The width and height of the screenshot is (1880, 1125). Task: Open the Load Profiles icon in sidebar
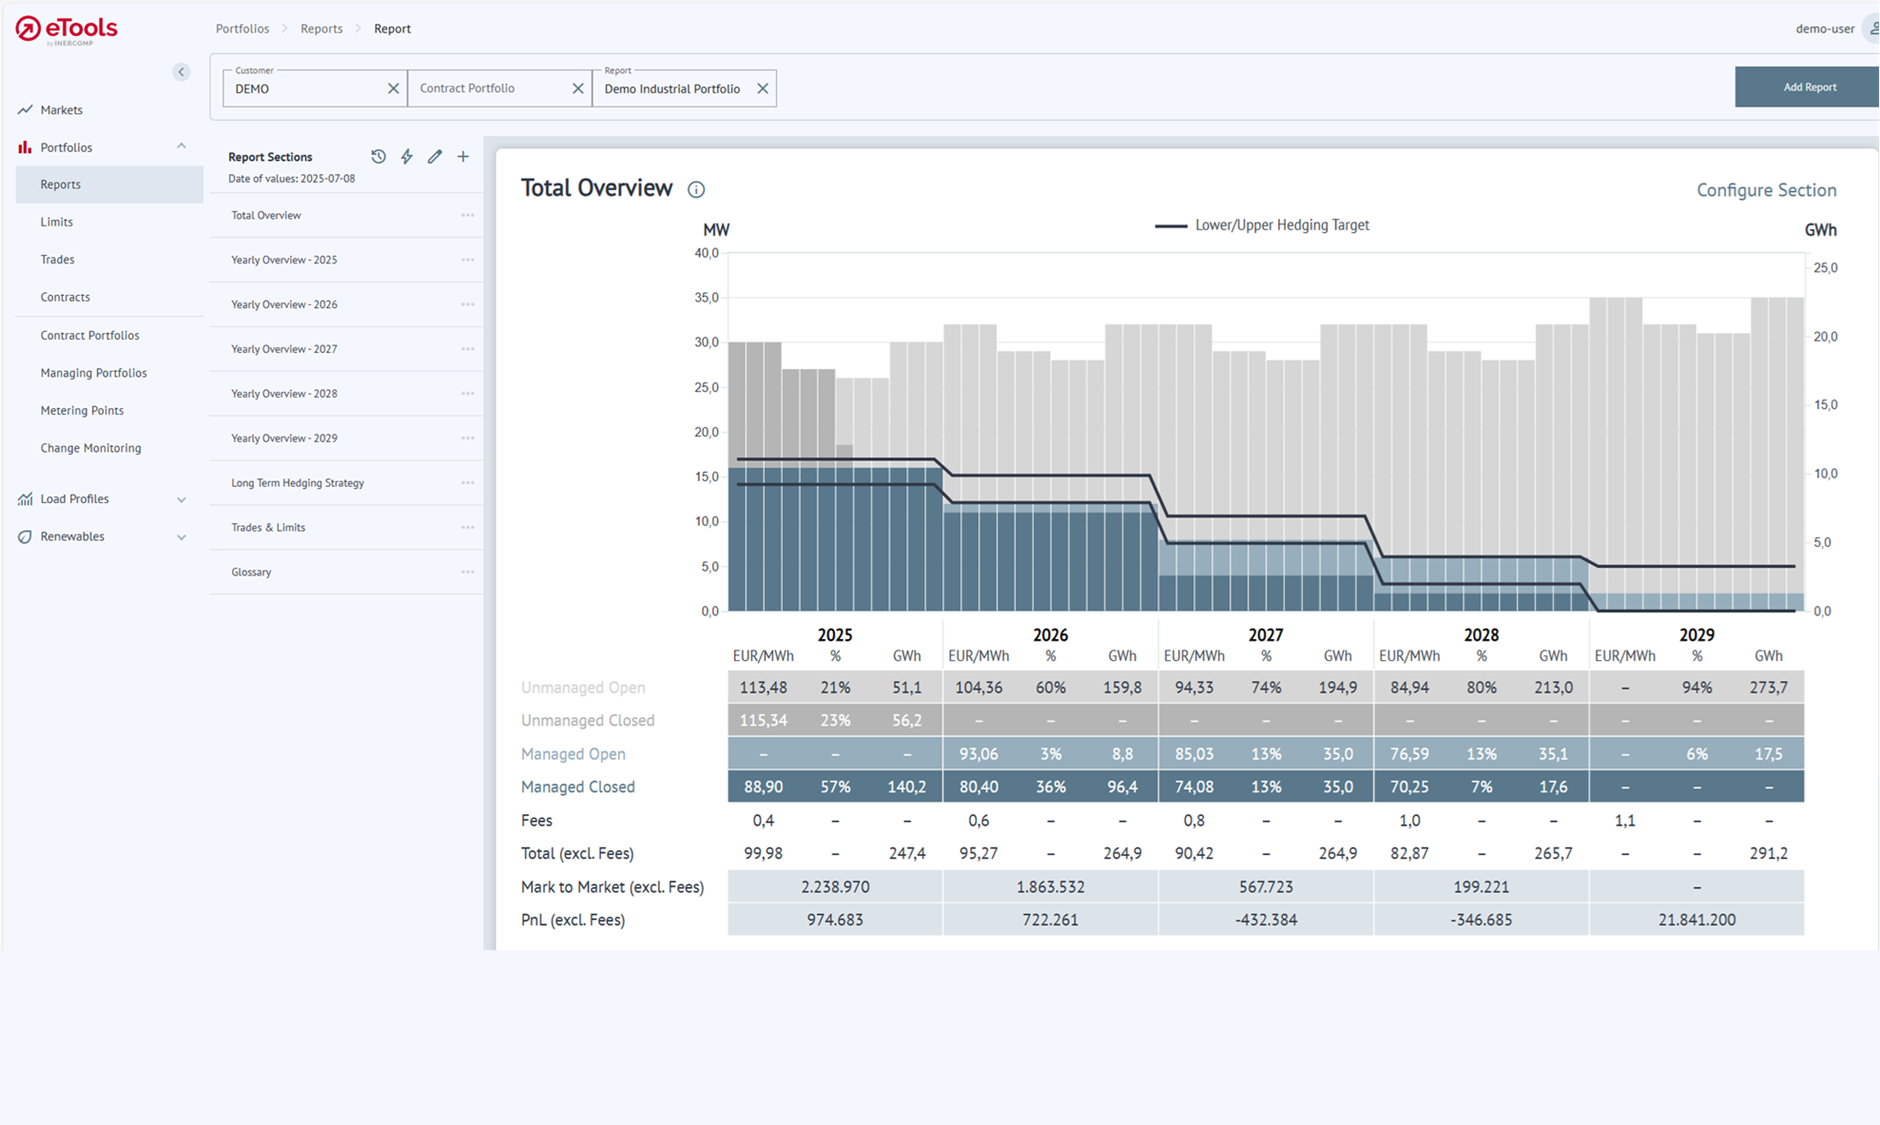click(24, 498)
